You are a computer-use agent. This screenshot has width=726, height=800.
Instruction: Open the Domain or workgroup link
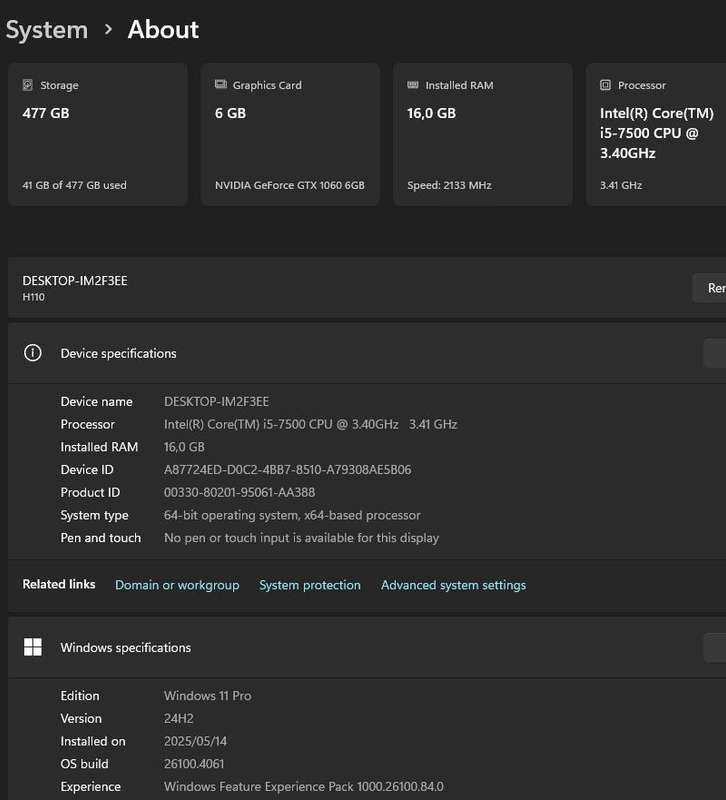point(177,585)
